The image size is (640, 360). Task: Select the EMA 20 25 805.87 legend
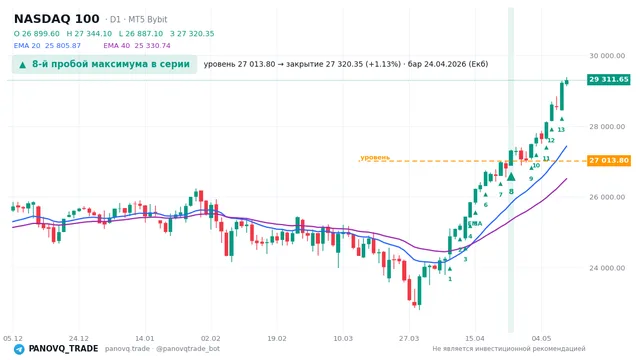pos(47,46)
